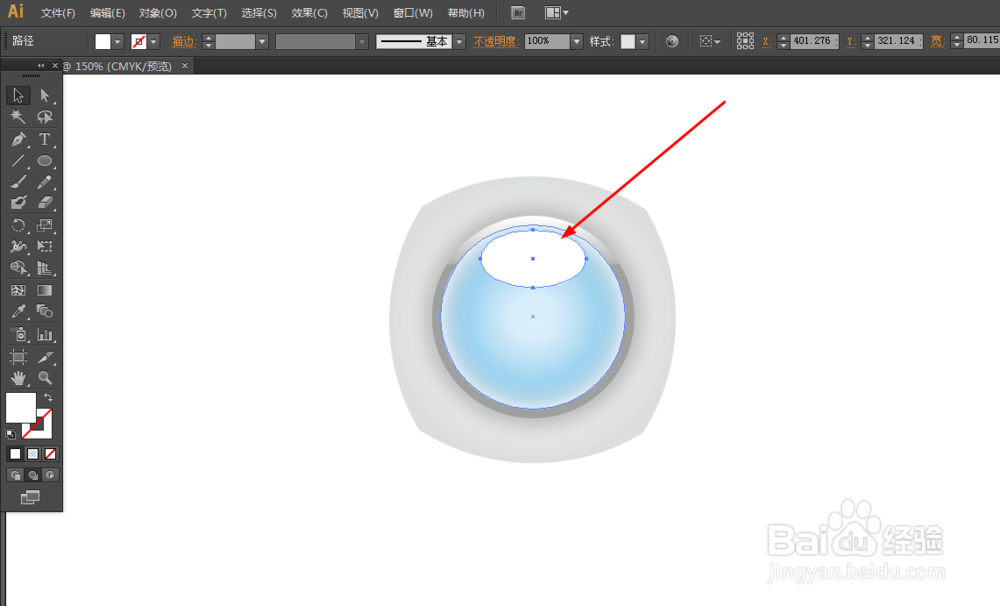Viewport: 1000px width, 606px height.
Task: Enable Draw Normal mode
Action: (x=15, y=475)
